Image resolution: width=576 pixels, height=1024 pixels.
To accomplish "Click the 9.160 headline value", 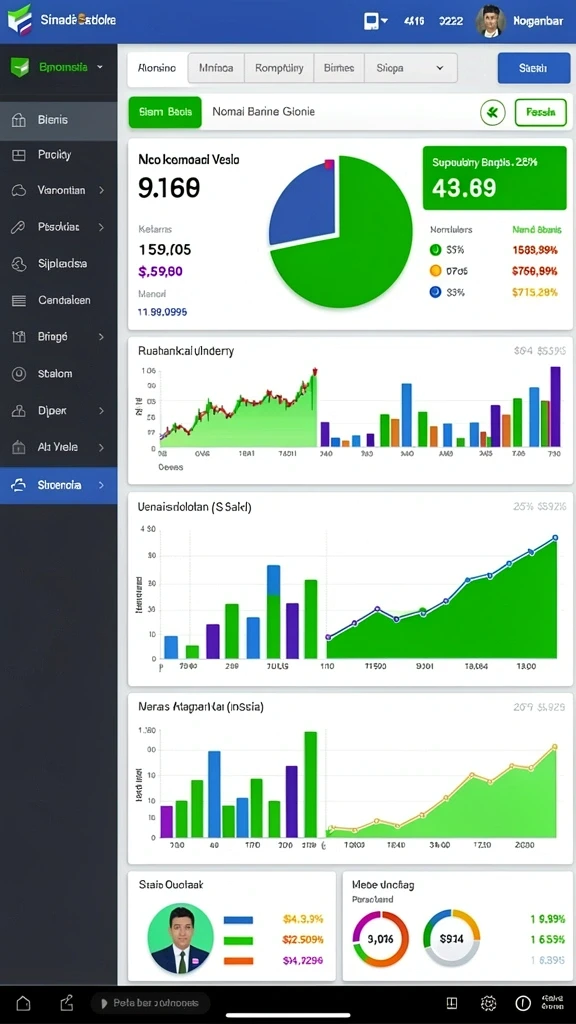I will pyautogui.click(x=169, y=188).
